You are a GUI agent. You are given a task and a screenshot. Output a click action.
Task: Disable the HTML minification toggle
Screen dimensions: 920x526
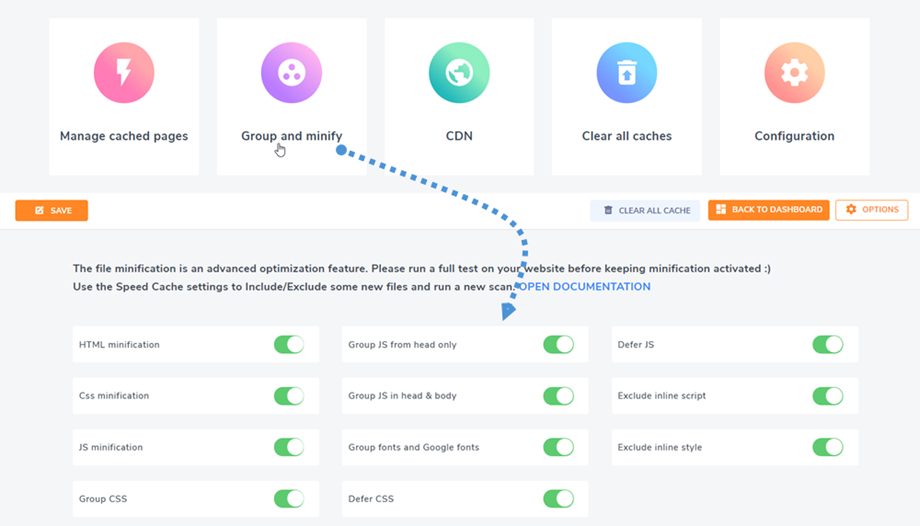click(289, 344)
